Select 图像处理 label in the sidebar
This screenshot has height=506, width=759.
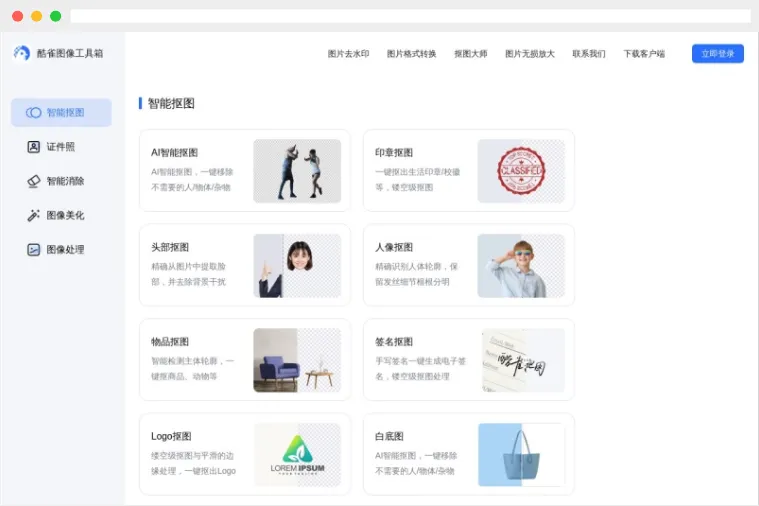[65, 250]
